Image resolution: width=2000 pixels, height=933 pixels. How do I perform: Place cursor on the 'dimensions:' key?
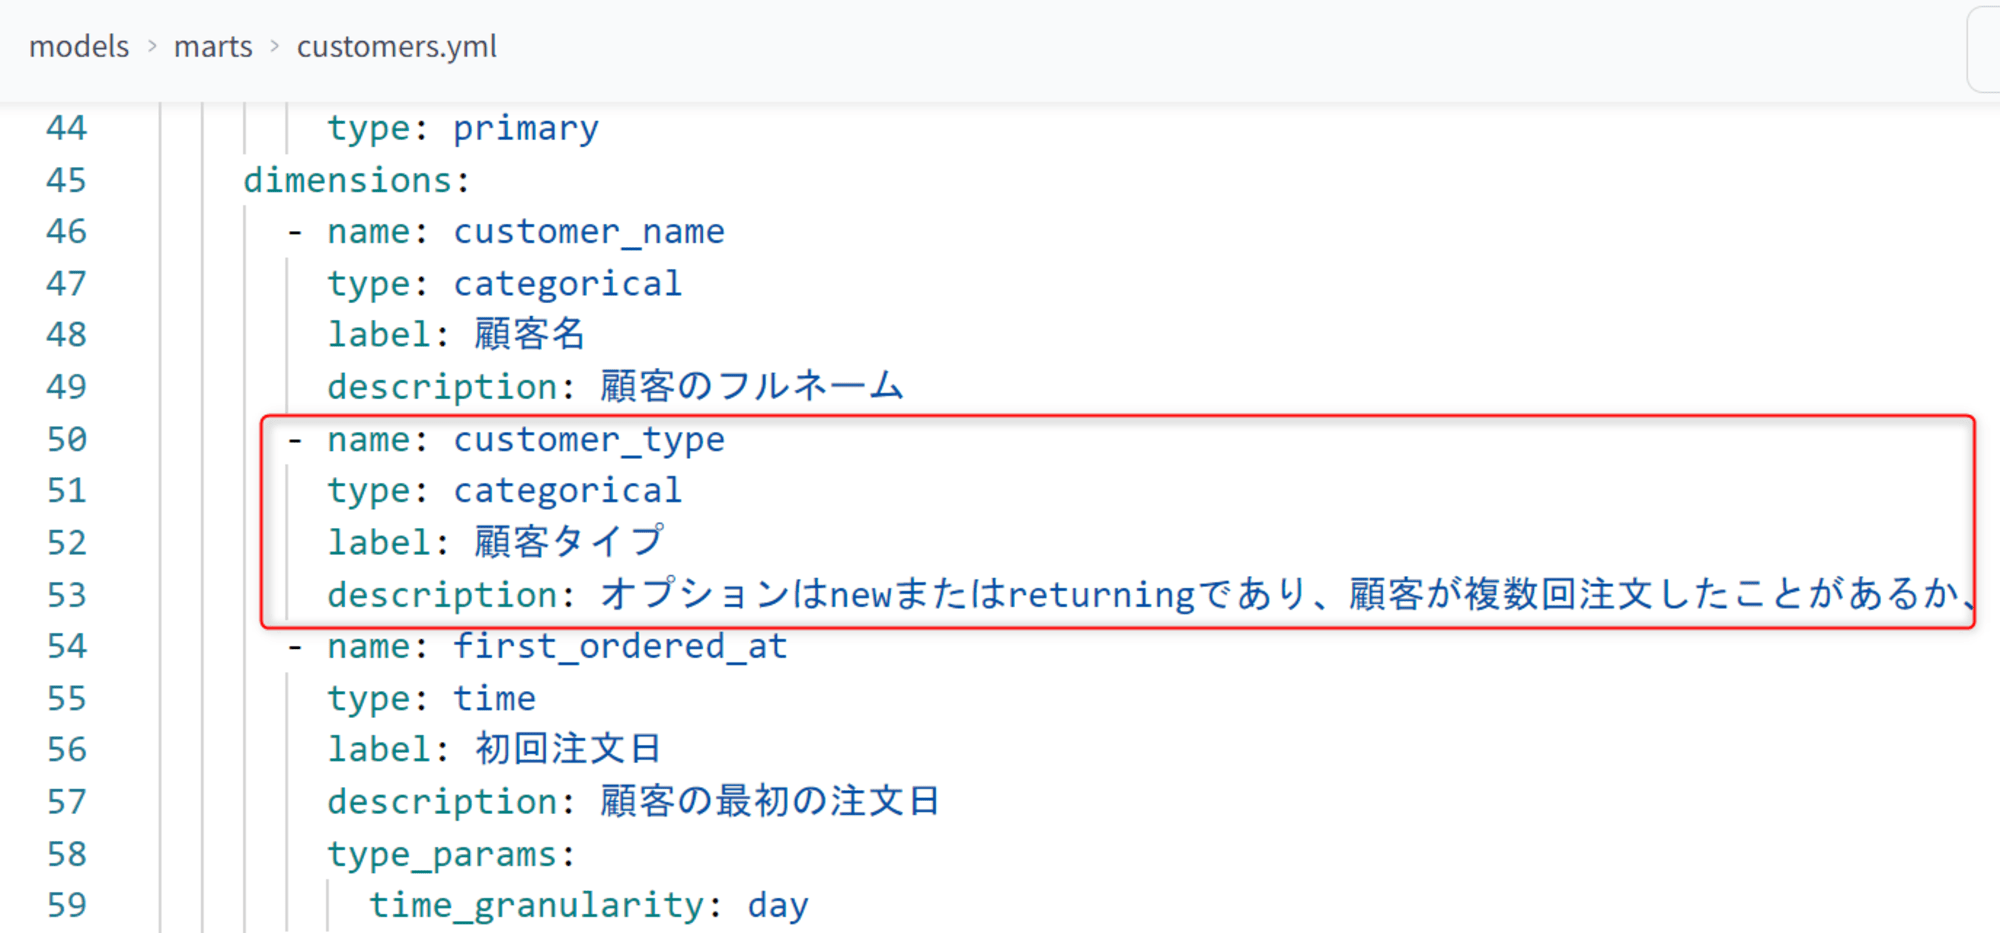(356, 180)
